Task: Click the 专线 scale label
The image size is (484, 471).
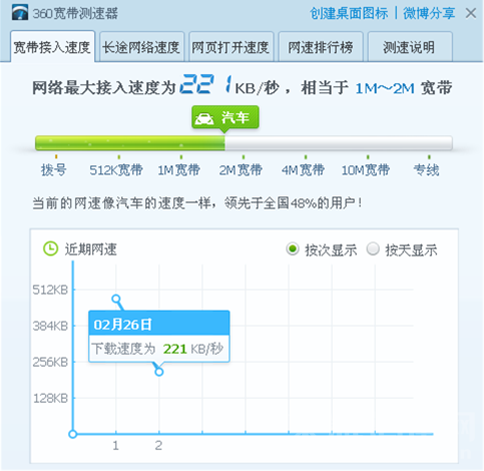Action: (426, 170)
